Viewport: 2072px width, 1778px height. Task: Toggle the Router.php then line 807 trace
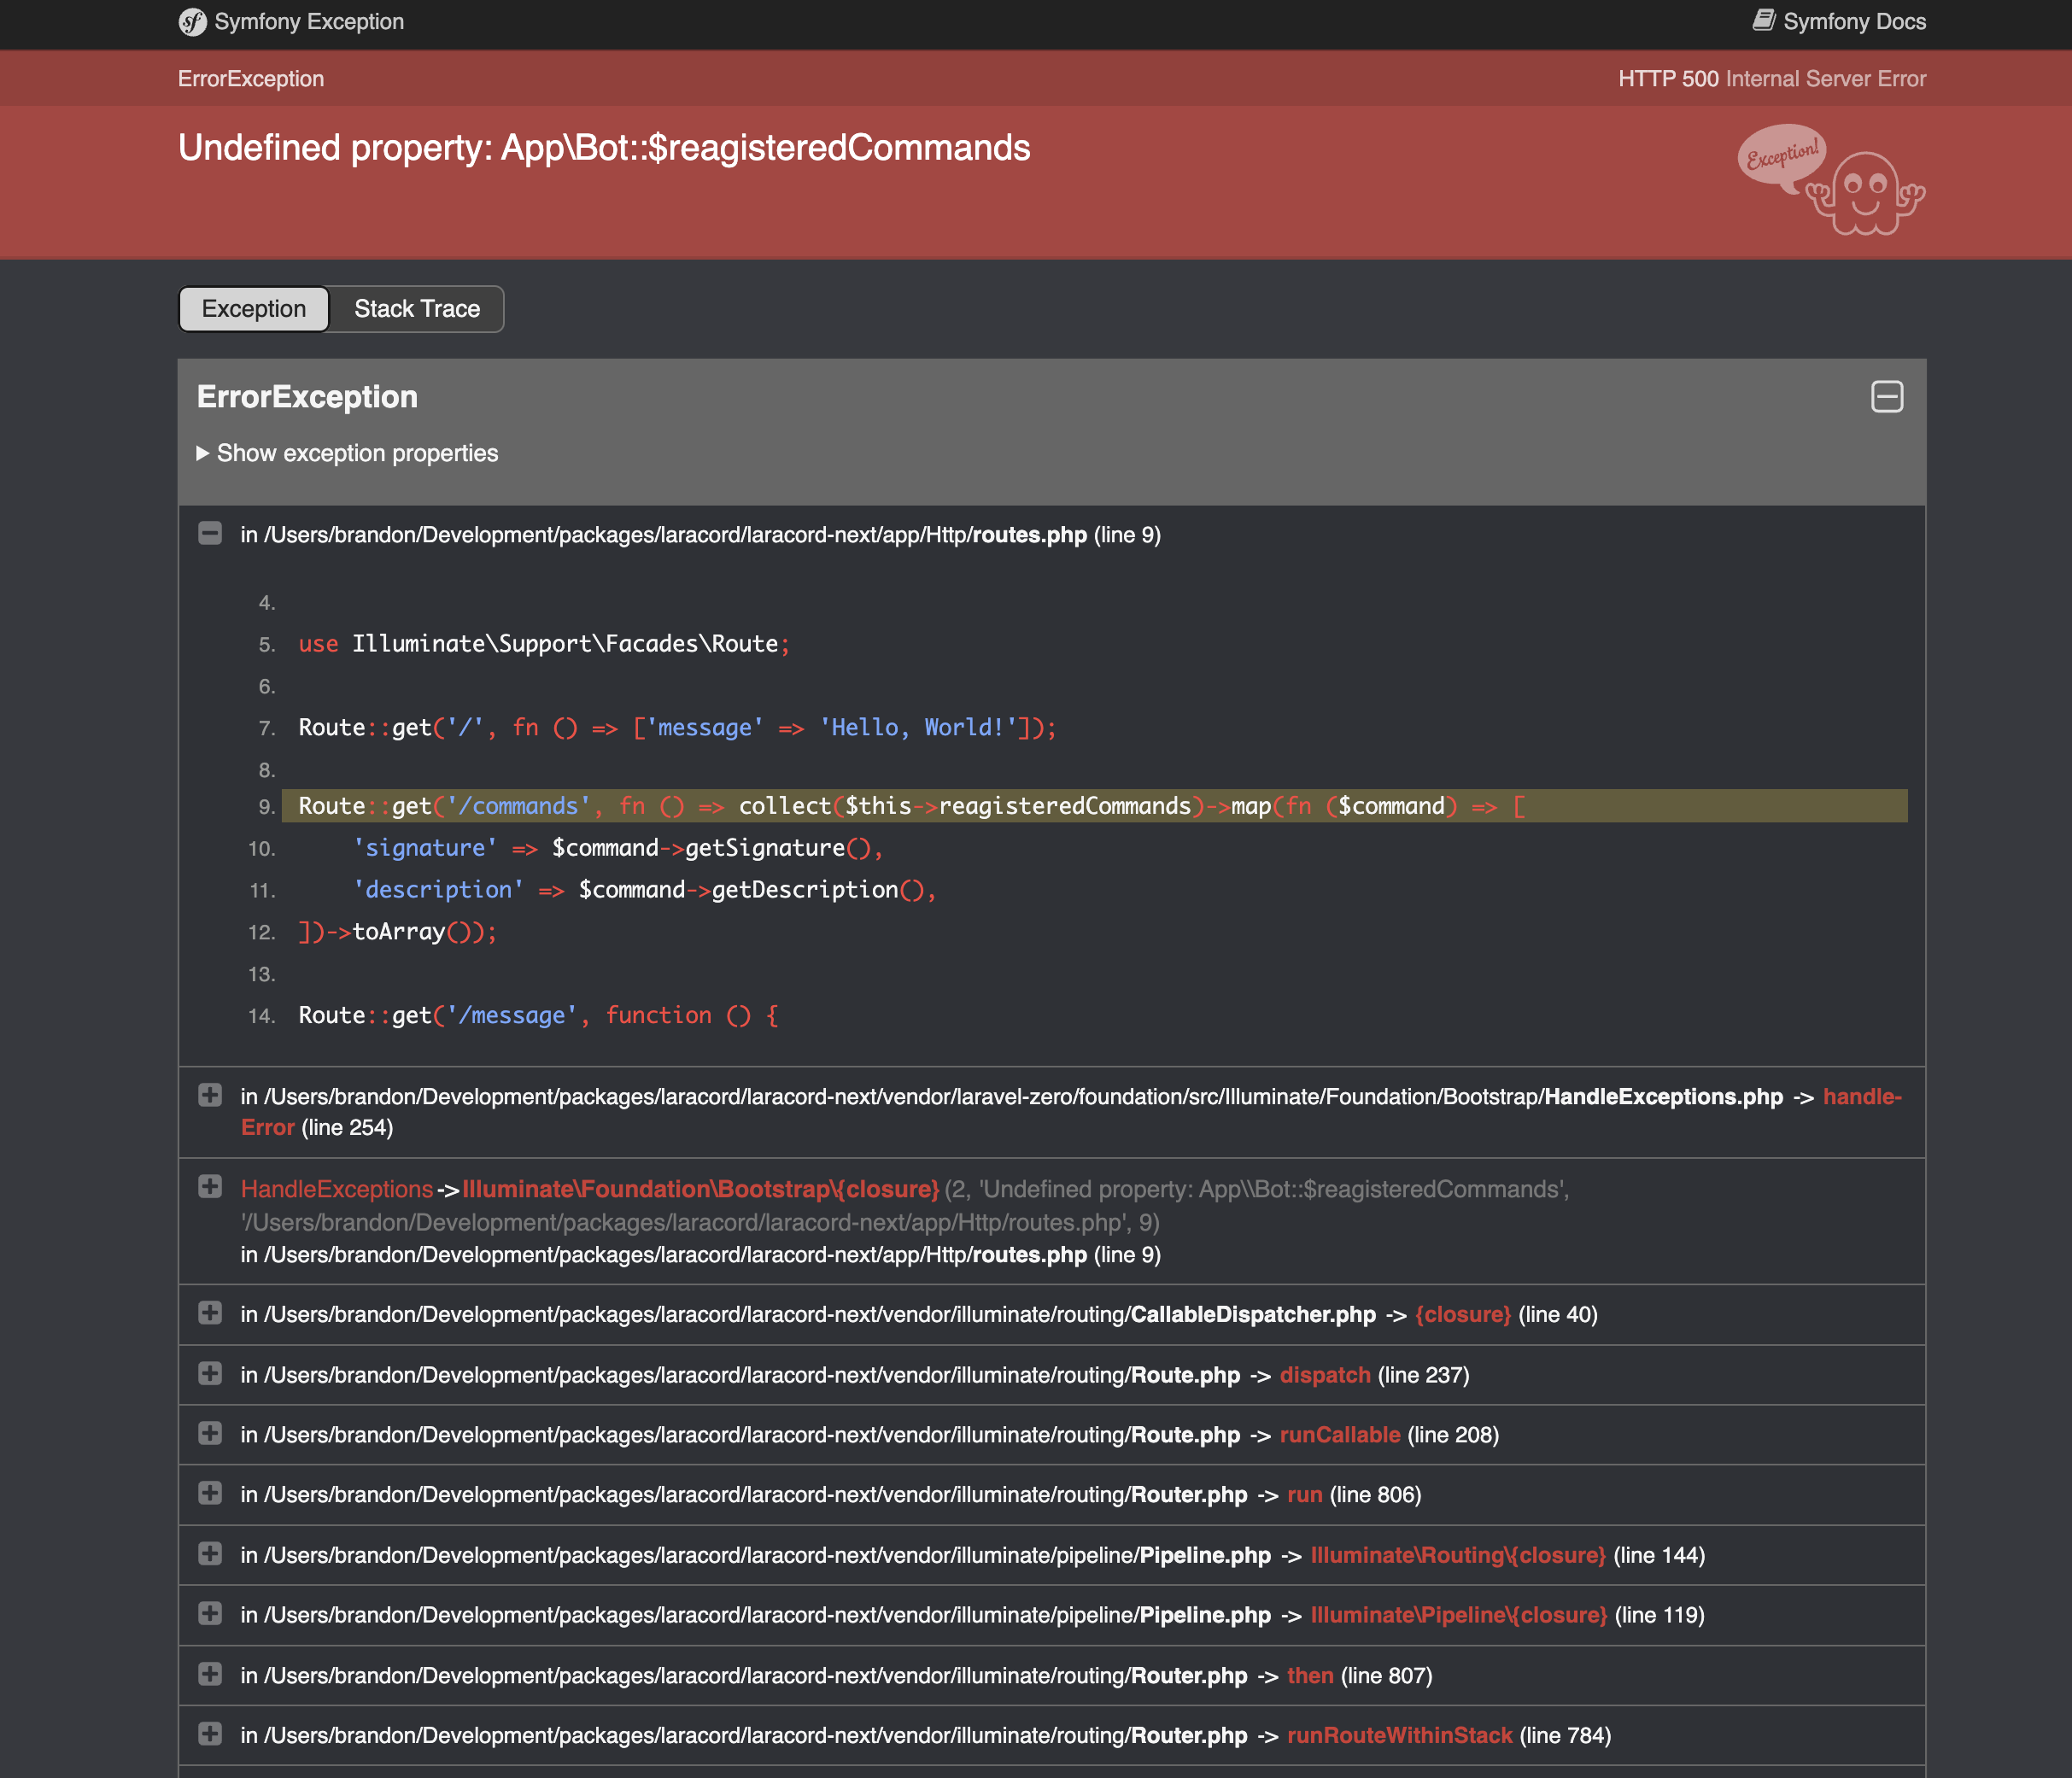210,1675
